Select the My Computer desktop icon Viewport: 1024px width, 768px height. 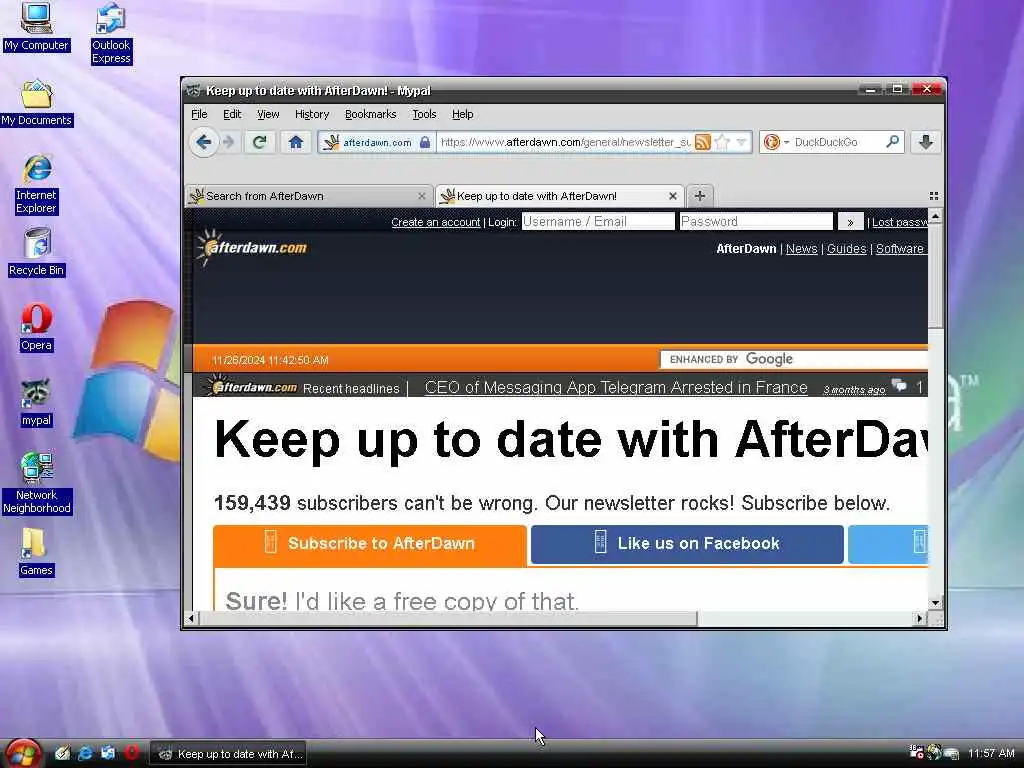pyautogui.click(x=36, y=27)
